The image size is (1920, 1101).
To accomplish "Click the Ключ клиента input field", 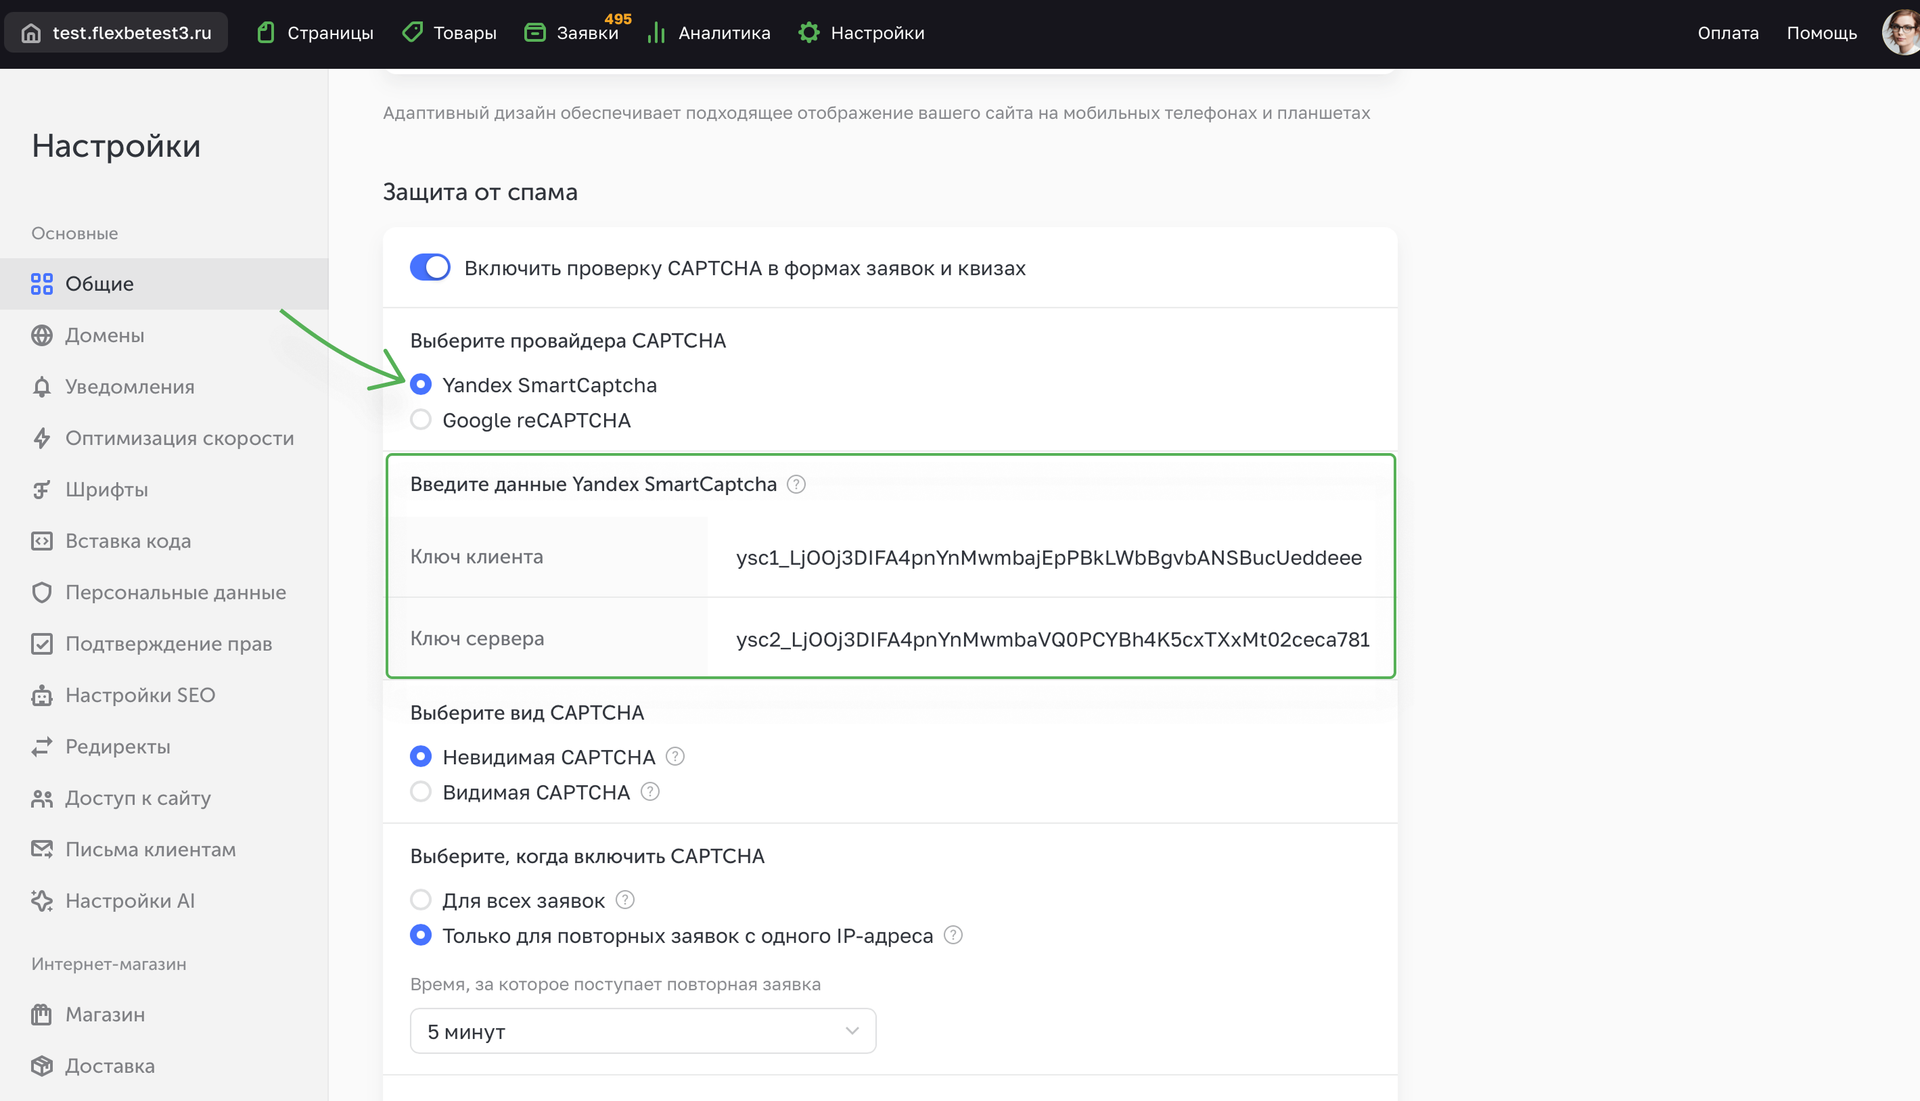I will (x=1048, y=558).
